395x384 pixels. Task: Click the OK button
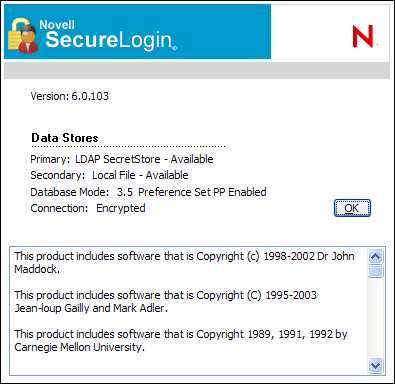coord(352,208)
